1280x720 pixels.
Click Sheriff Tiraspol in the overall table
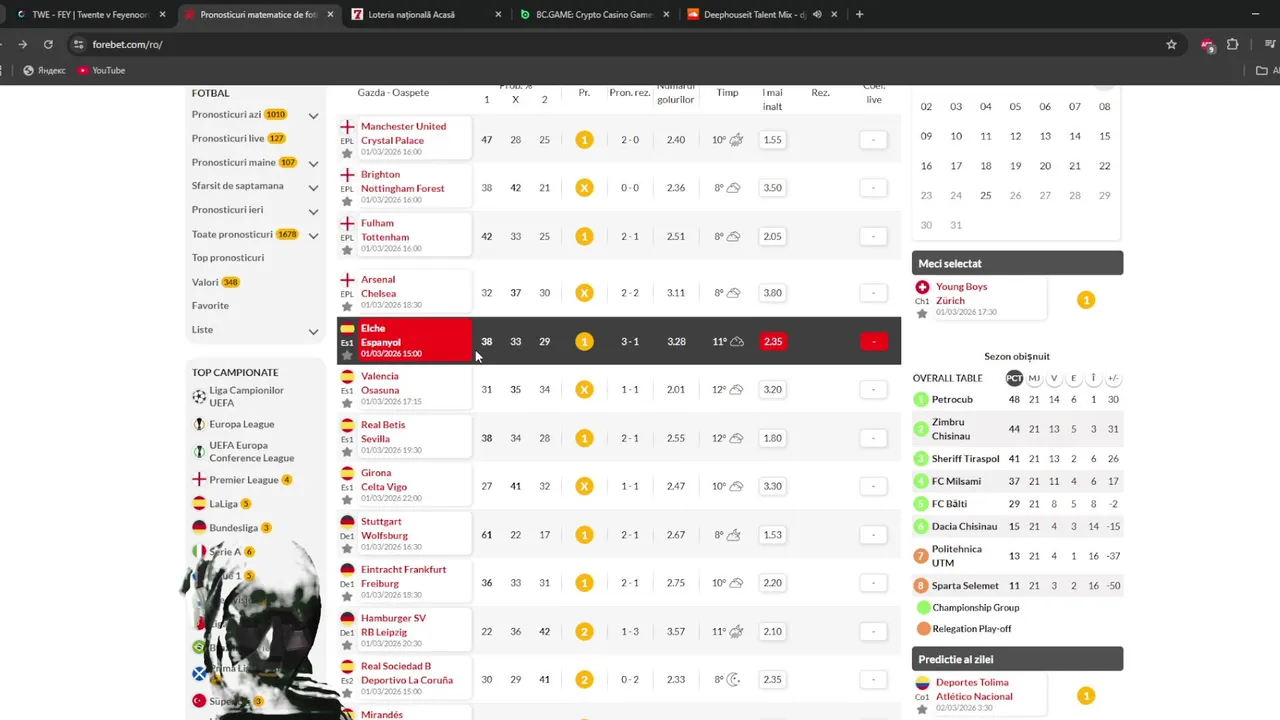965,459
